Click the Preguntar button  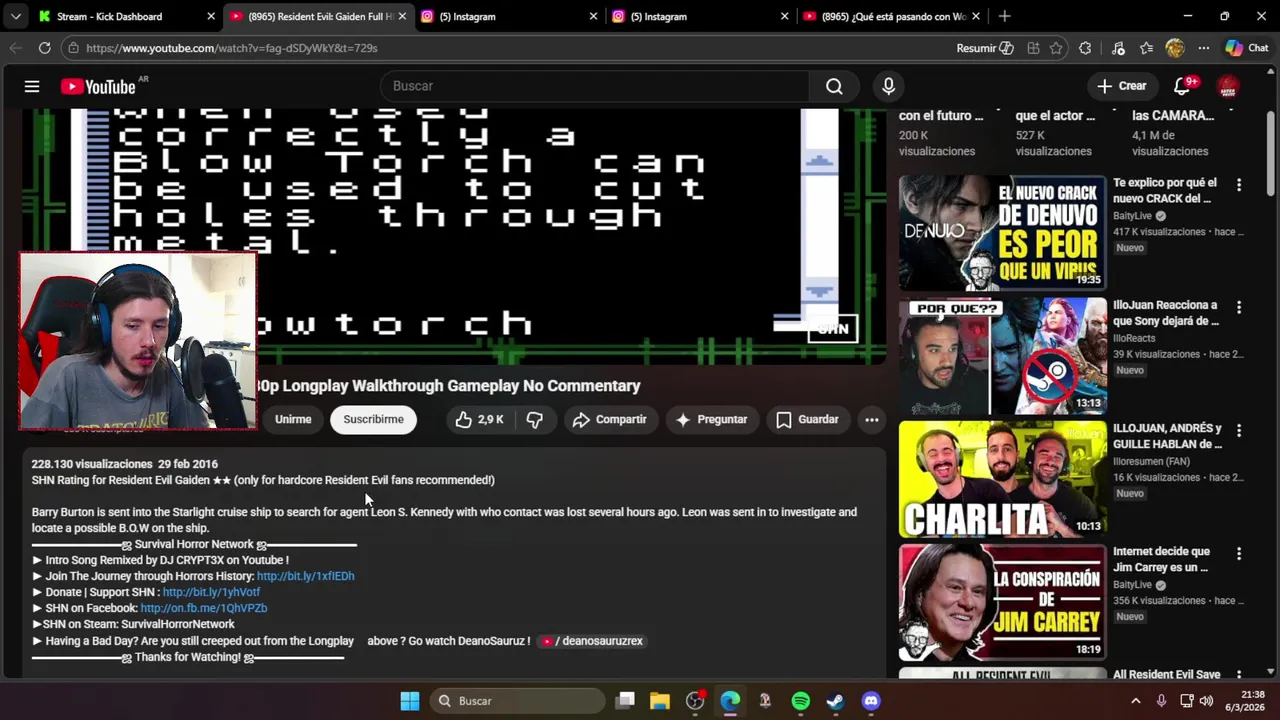tap(712, 420)
